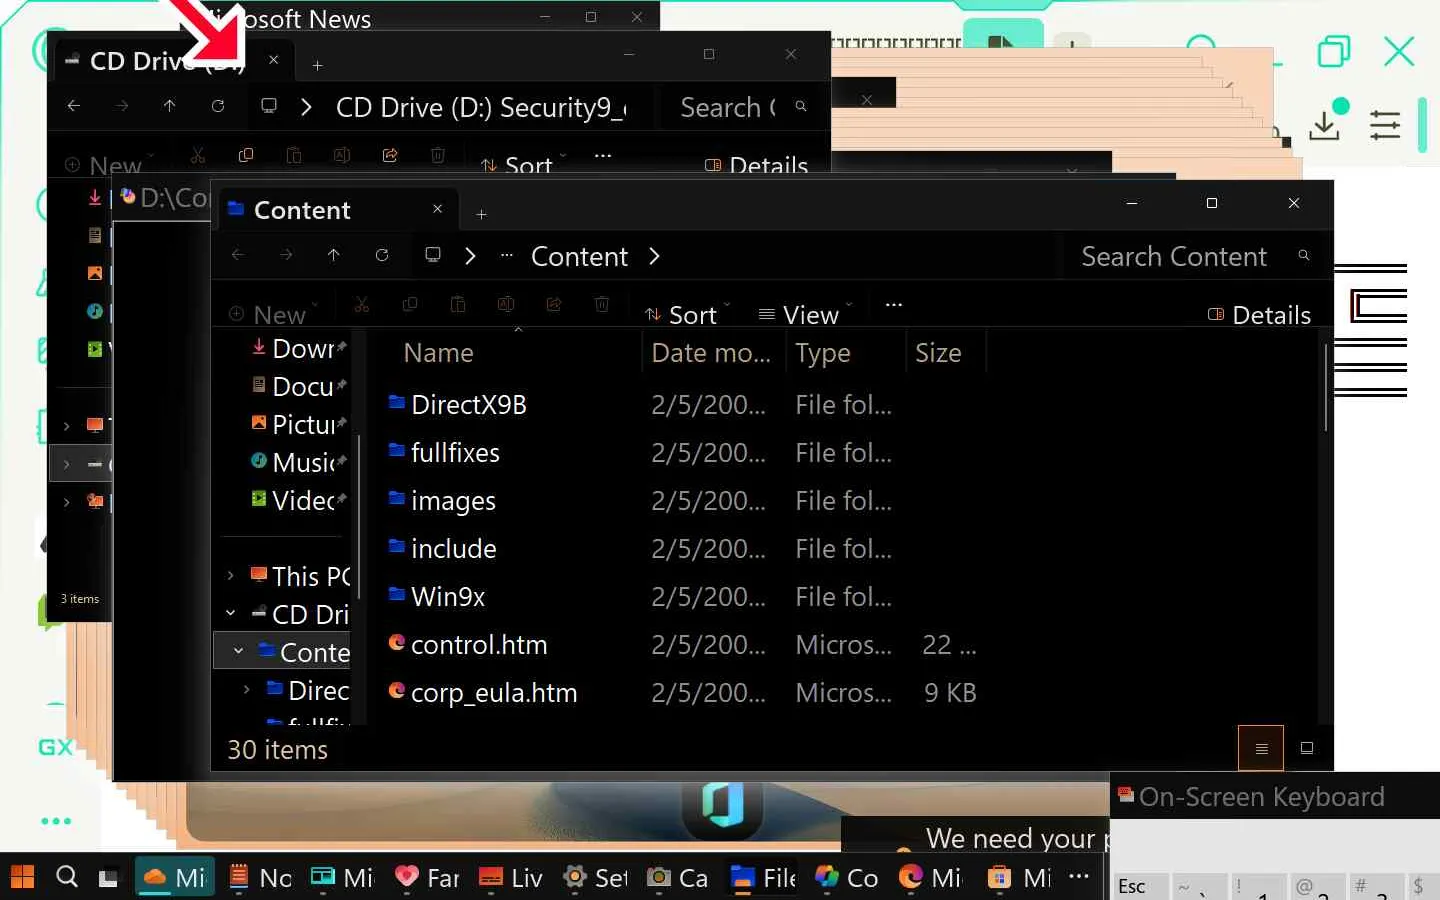
Task: Go up one level in the CD Drive window
Action: click(170, 105)
